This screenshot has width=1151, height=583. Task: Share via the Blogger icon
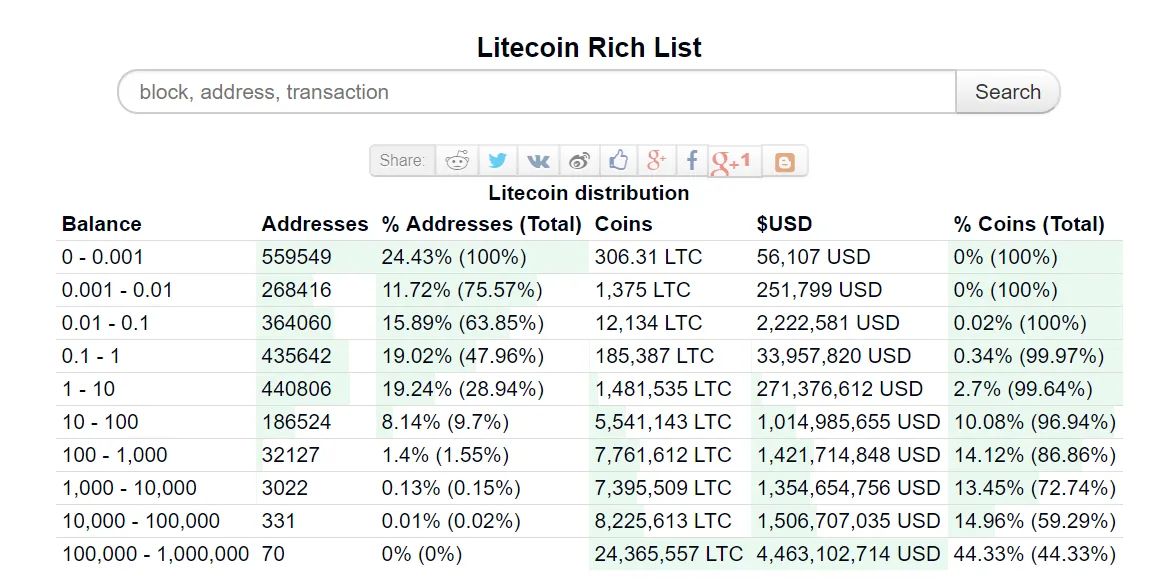(784, 161)
